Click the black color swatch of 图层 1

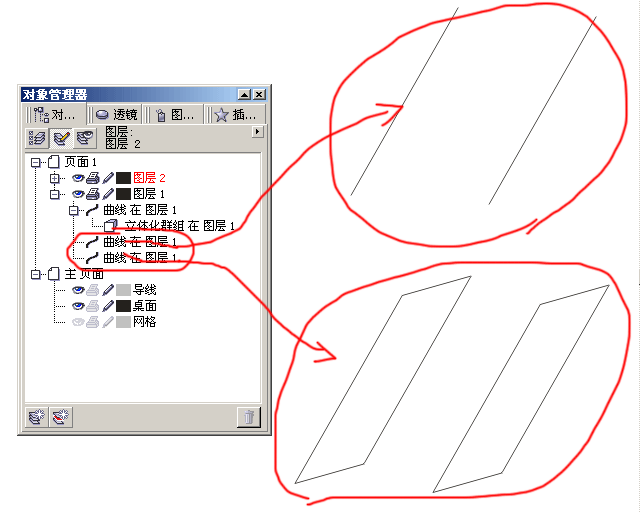click(123, 194)
